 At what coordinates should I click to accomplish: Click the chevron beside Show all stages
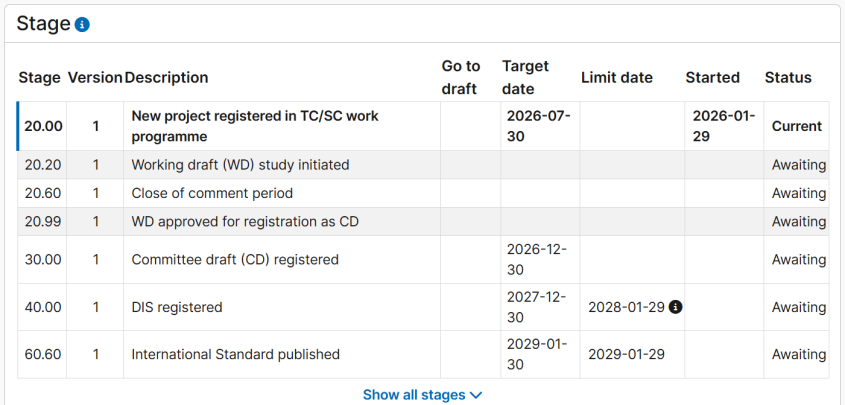click(x=476, y=395)
